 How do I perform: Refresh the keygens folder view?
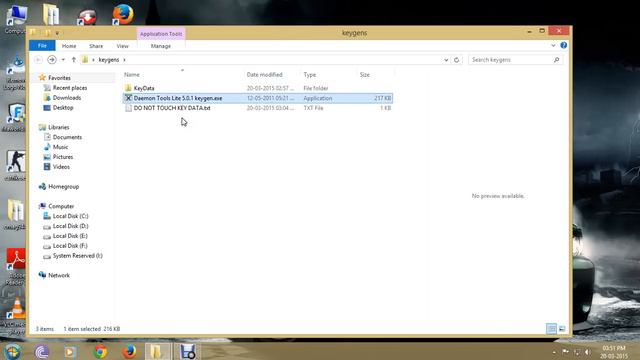(456, 60)
